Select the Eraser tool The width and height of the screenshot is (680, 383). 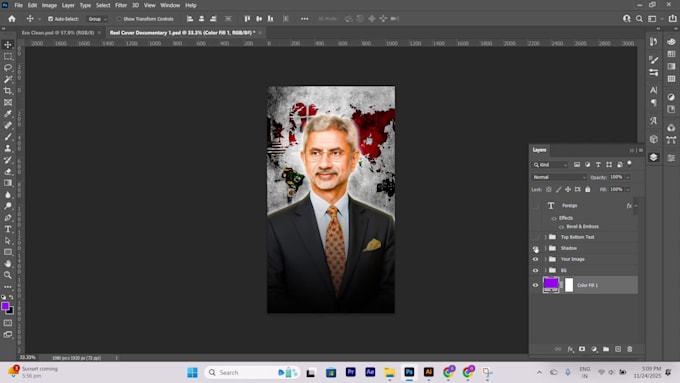8,171
